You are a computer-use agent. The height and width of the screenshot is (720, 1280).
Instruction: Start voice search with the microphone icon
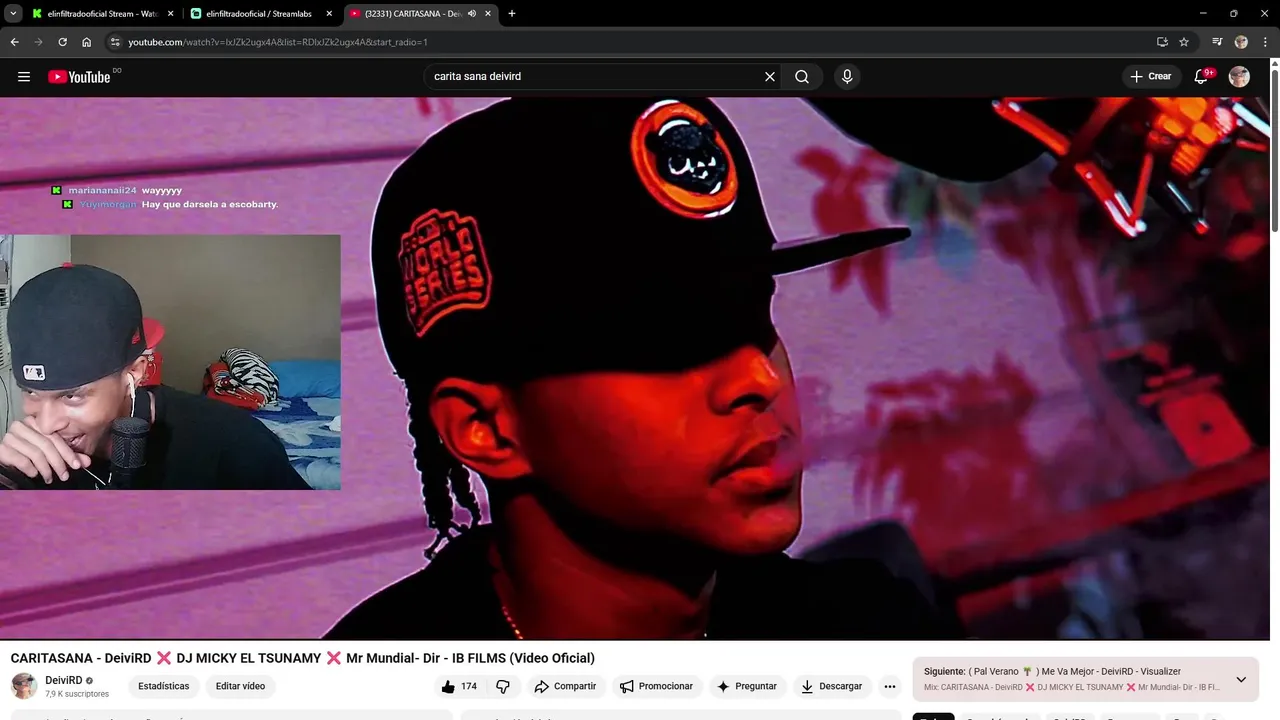pos(847,77)
